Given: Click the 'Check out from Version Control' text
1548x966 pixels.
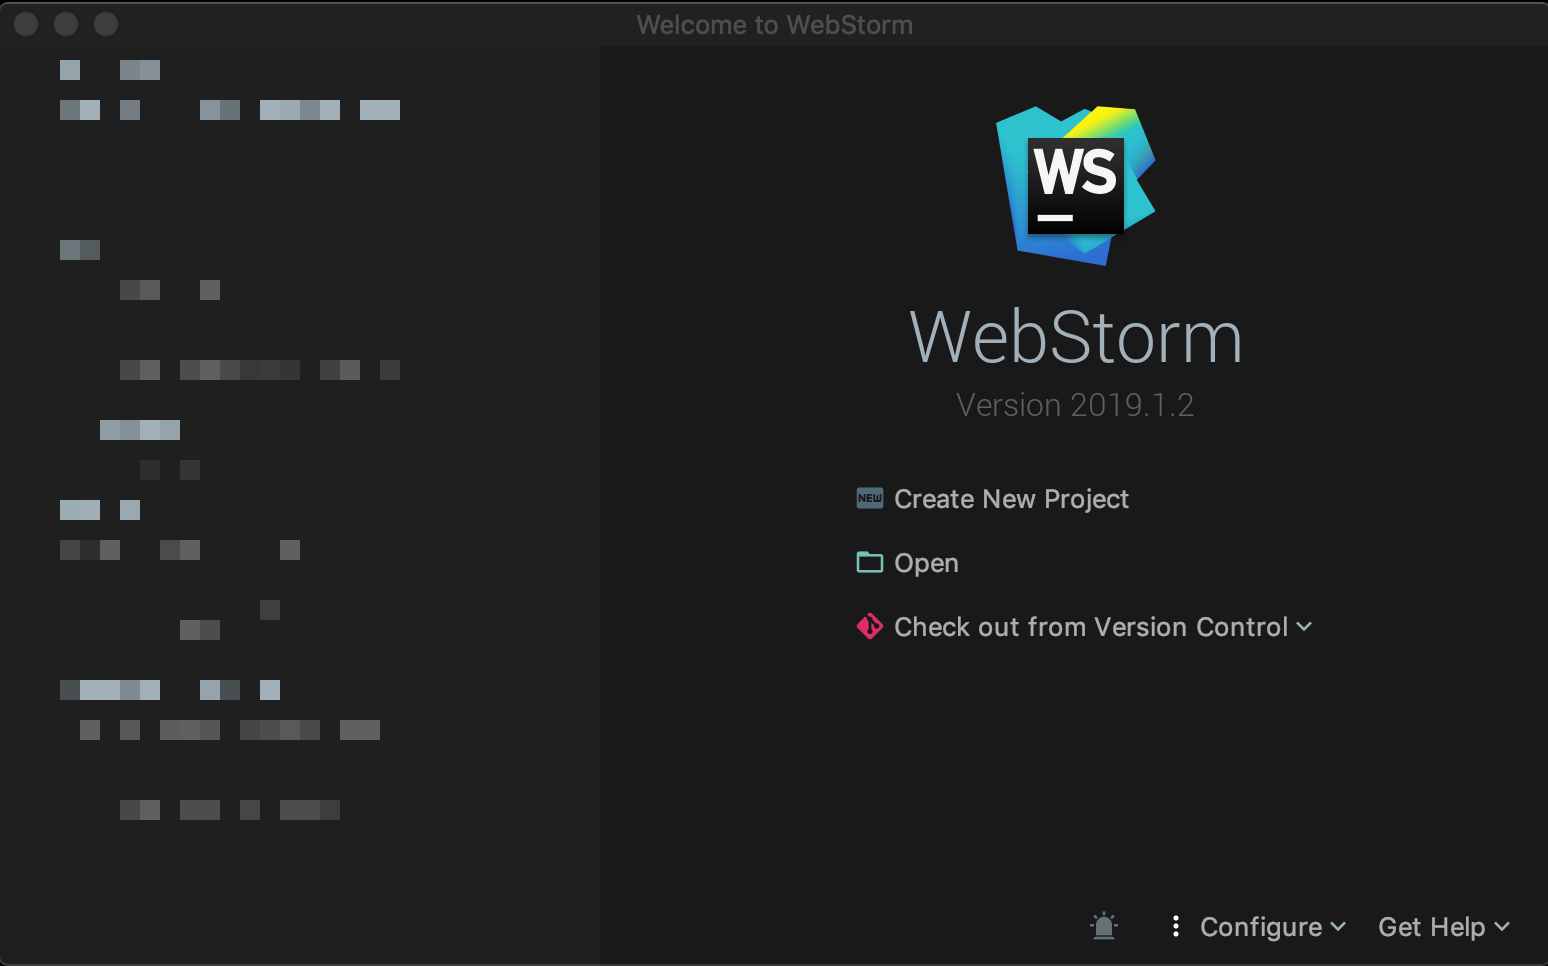Looking at the screenshot, I should [x=1091, y=627].
